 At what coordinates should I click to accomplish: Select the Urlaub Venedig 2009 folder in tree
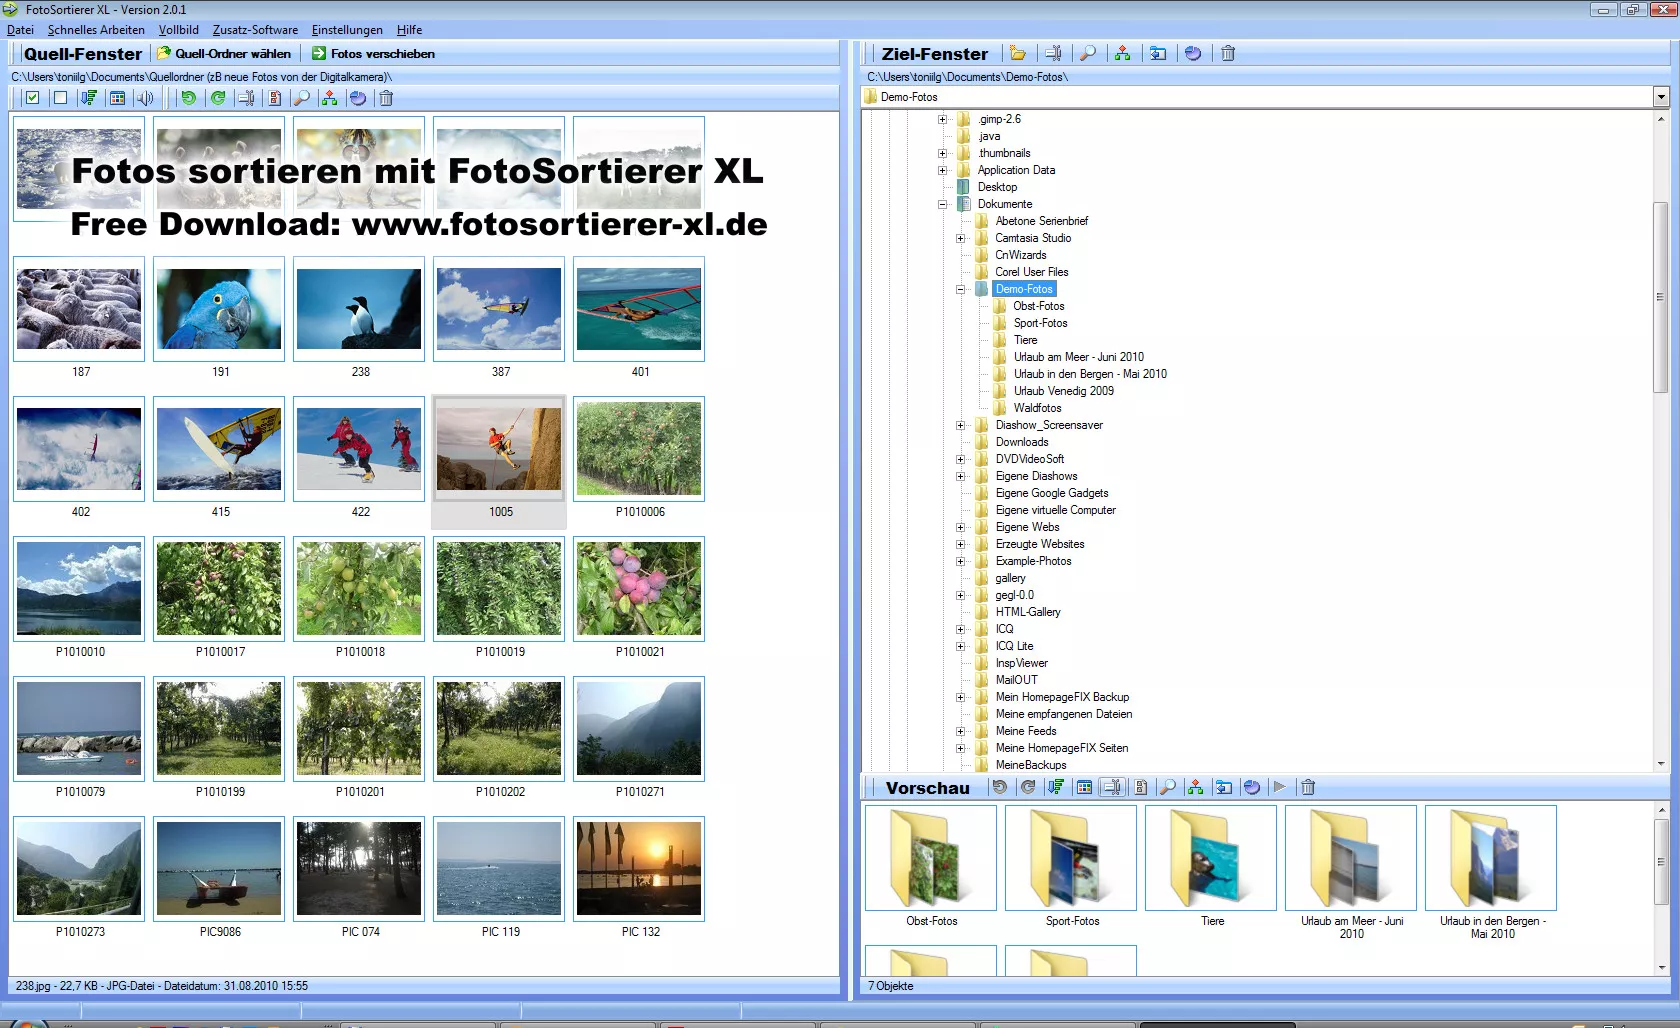point(1063,391)
